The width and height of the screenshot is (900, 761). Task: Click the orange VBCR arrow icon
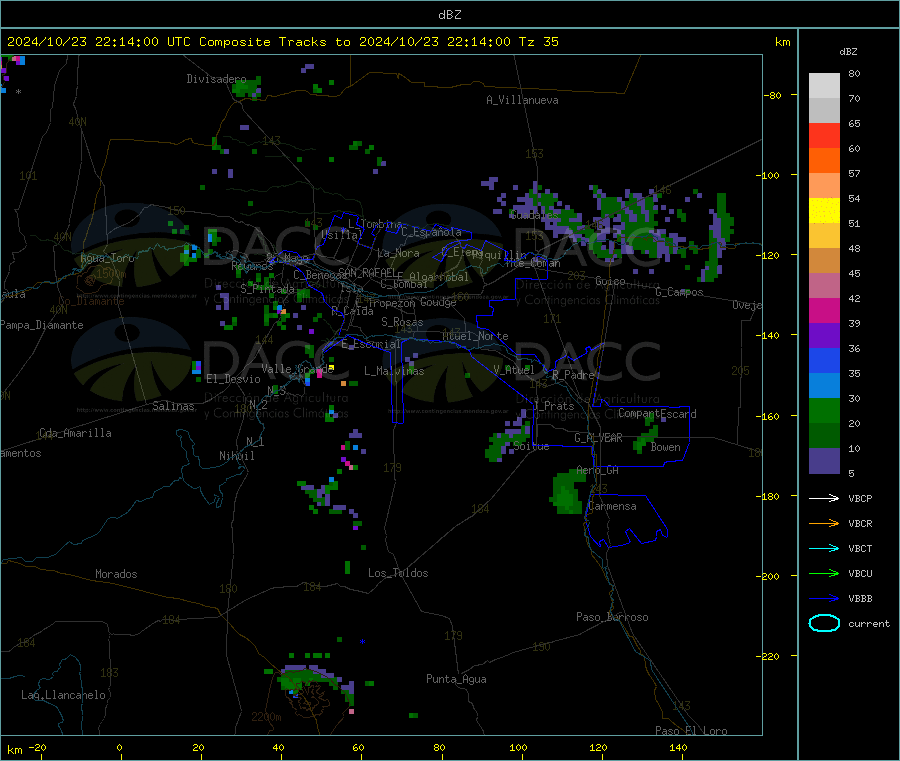(824, 523)
